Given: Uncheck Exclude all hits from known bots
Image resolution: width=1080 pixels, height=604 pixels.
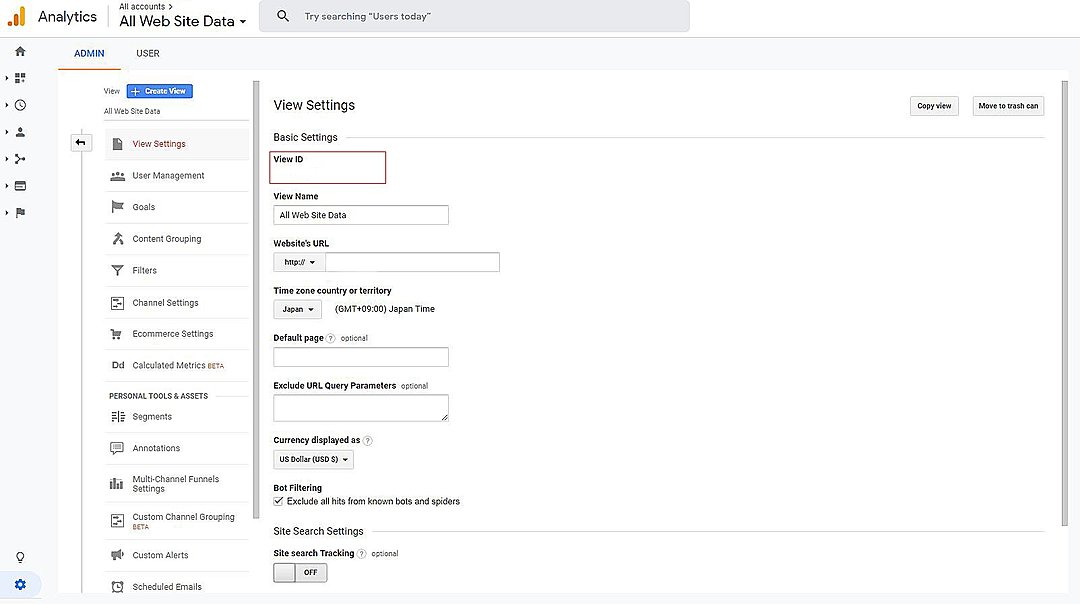Looking at the screenshot, I should (279, 501).
